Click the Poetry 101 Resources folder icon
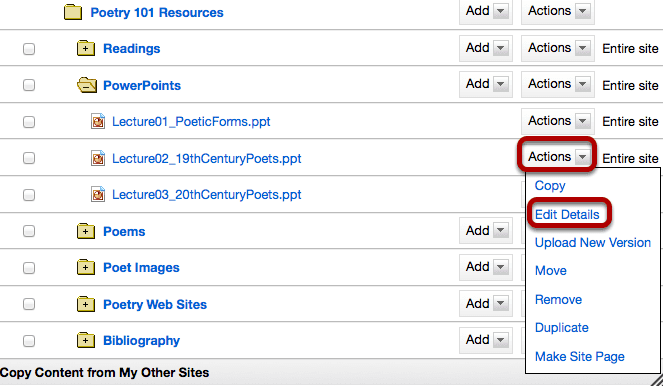Viewport: 663px width, 386px height. click(x=73, y=12)
